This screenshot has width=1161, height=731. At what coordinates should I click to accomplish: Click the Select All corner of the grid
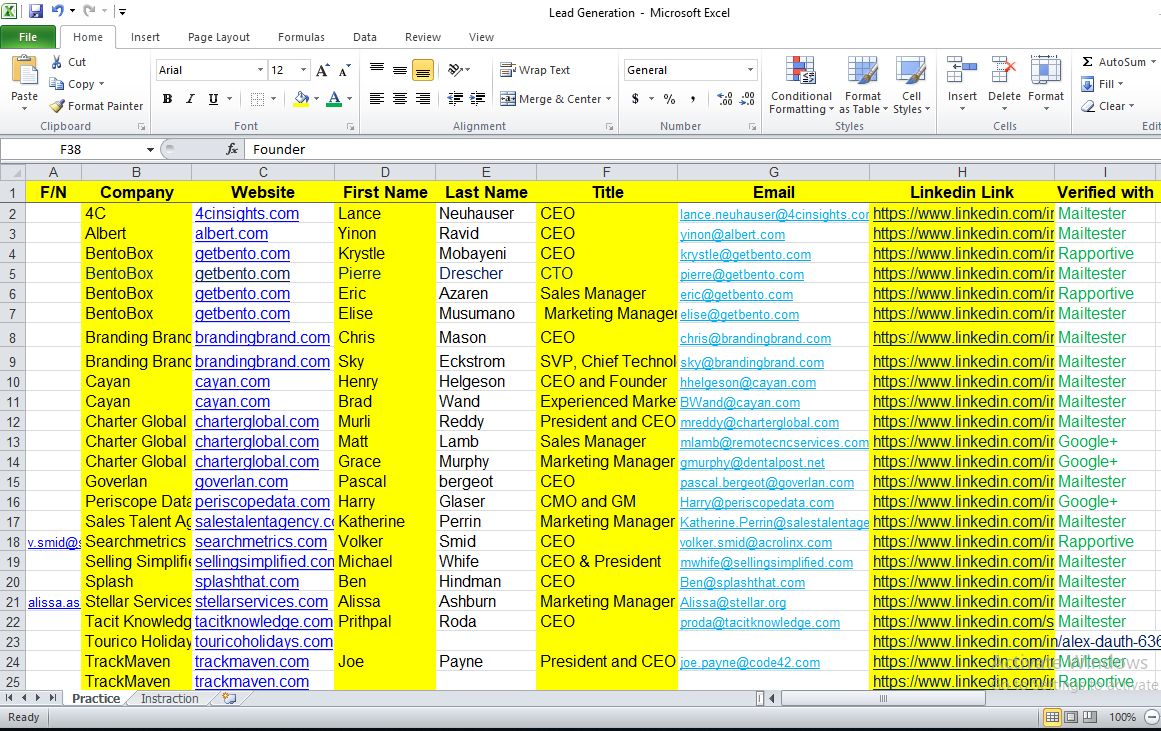click(13, 172)
